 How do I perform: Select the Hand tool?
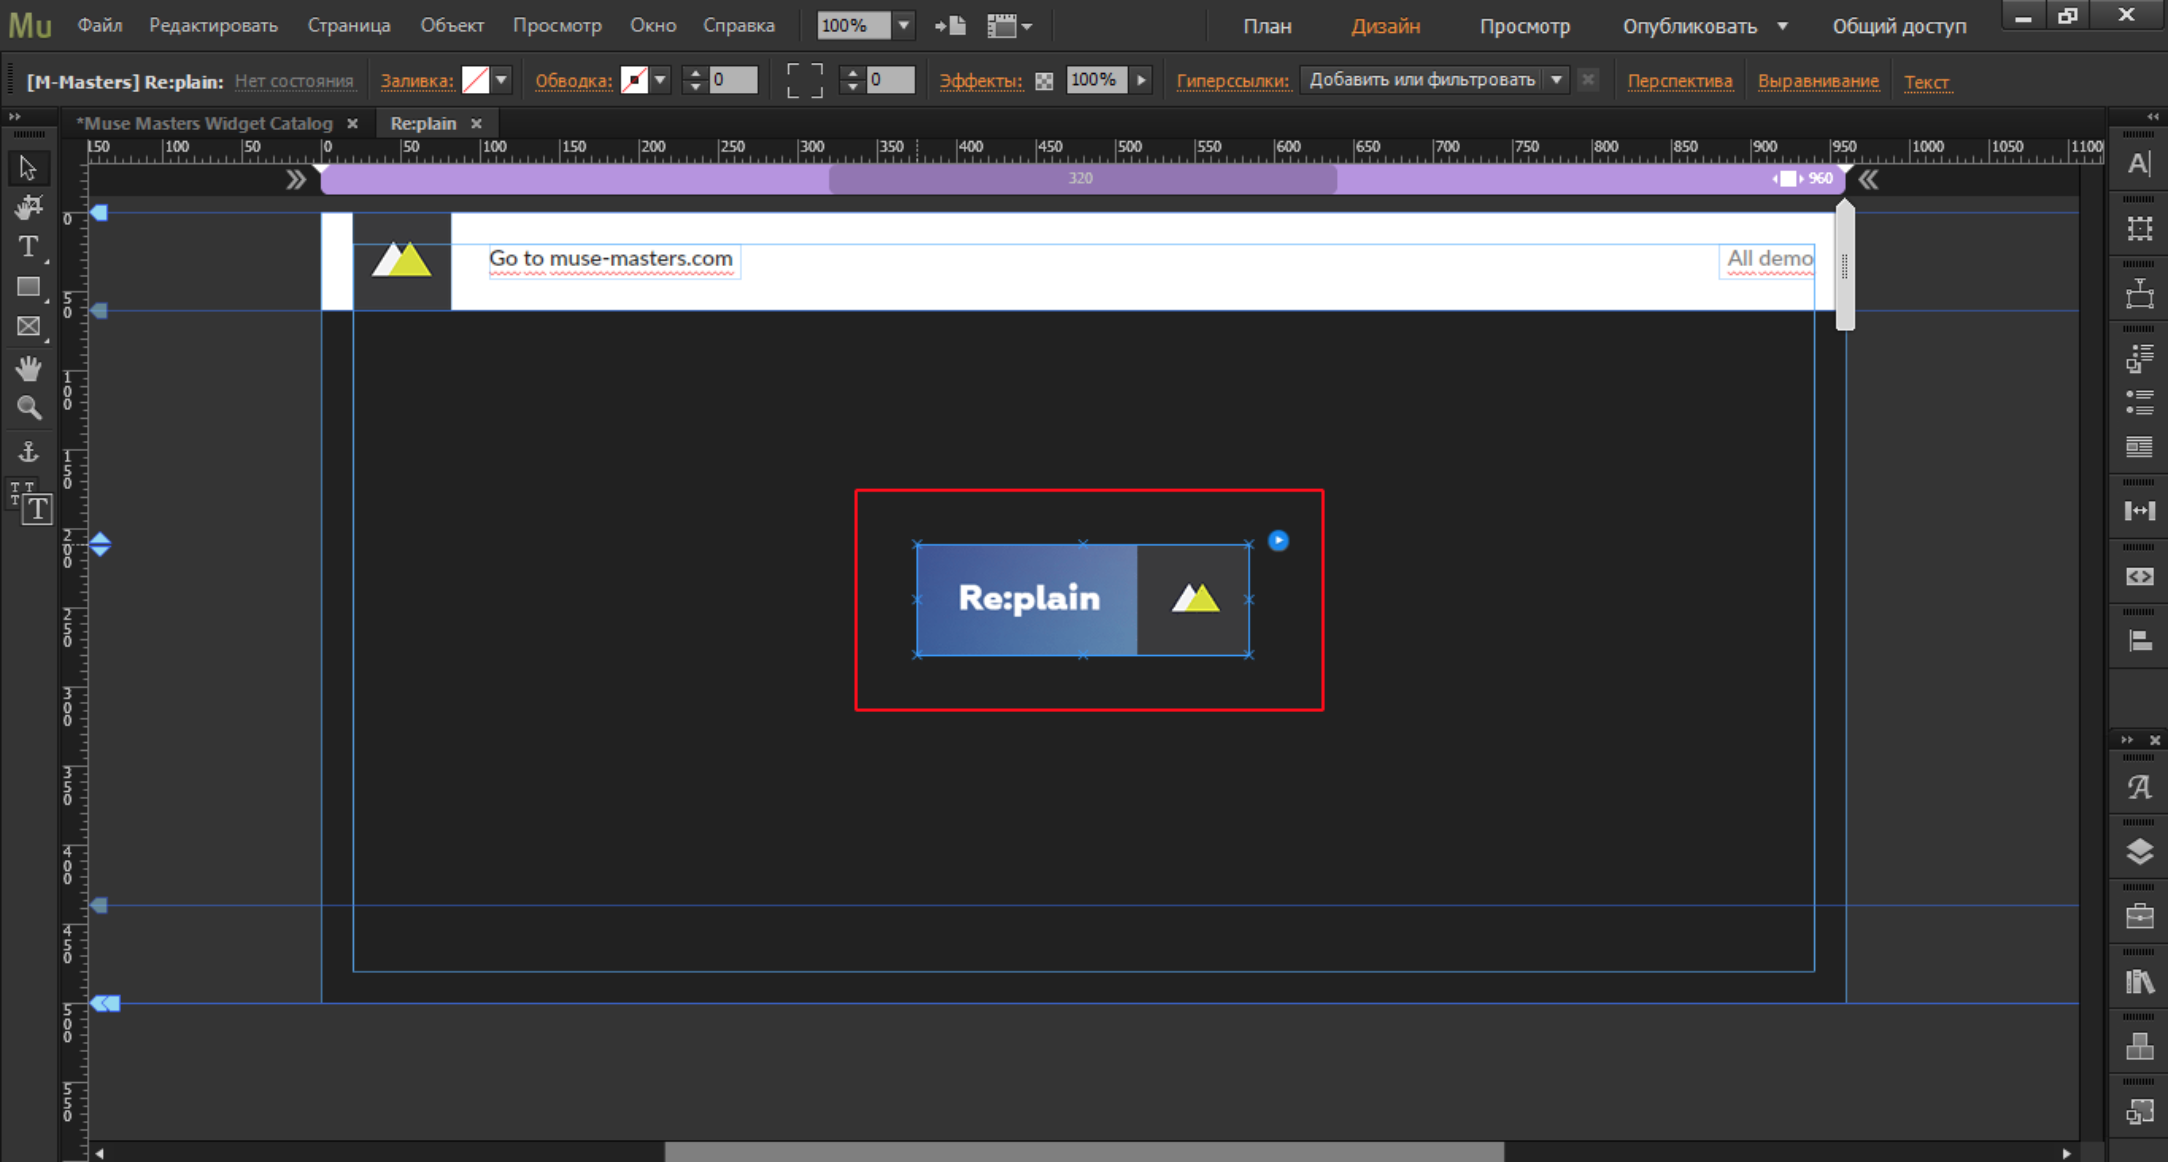(x=28, y=368)
